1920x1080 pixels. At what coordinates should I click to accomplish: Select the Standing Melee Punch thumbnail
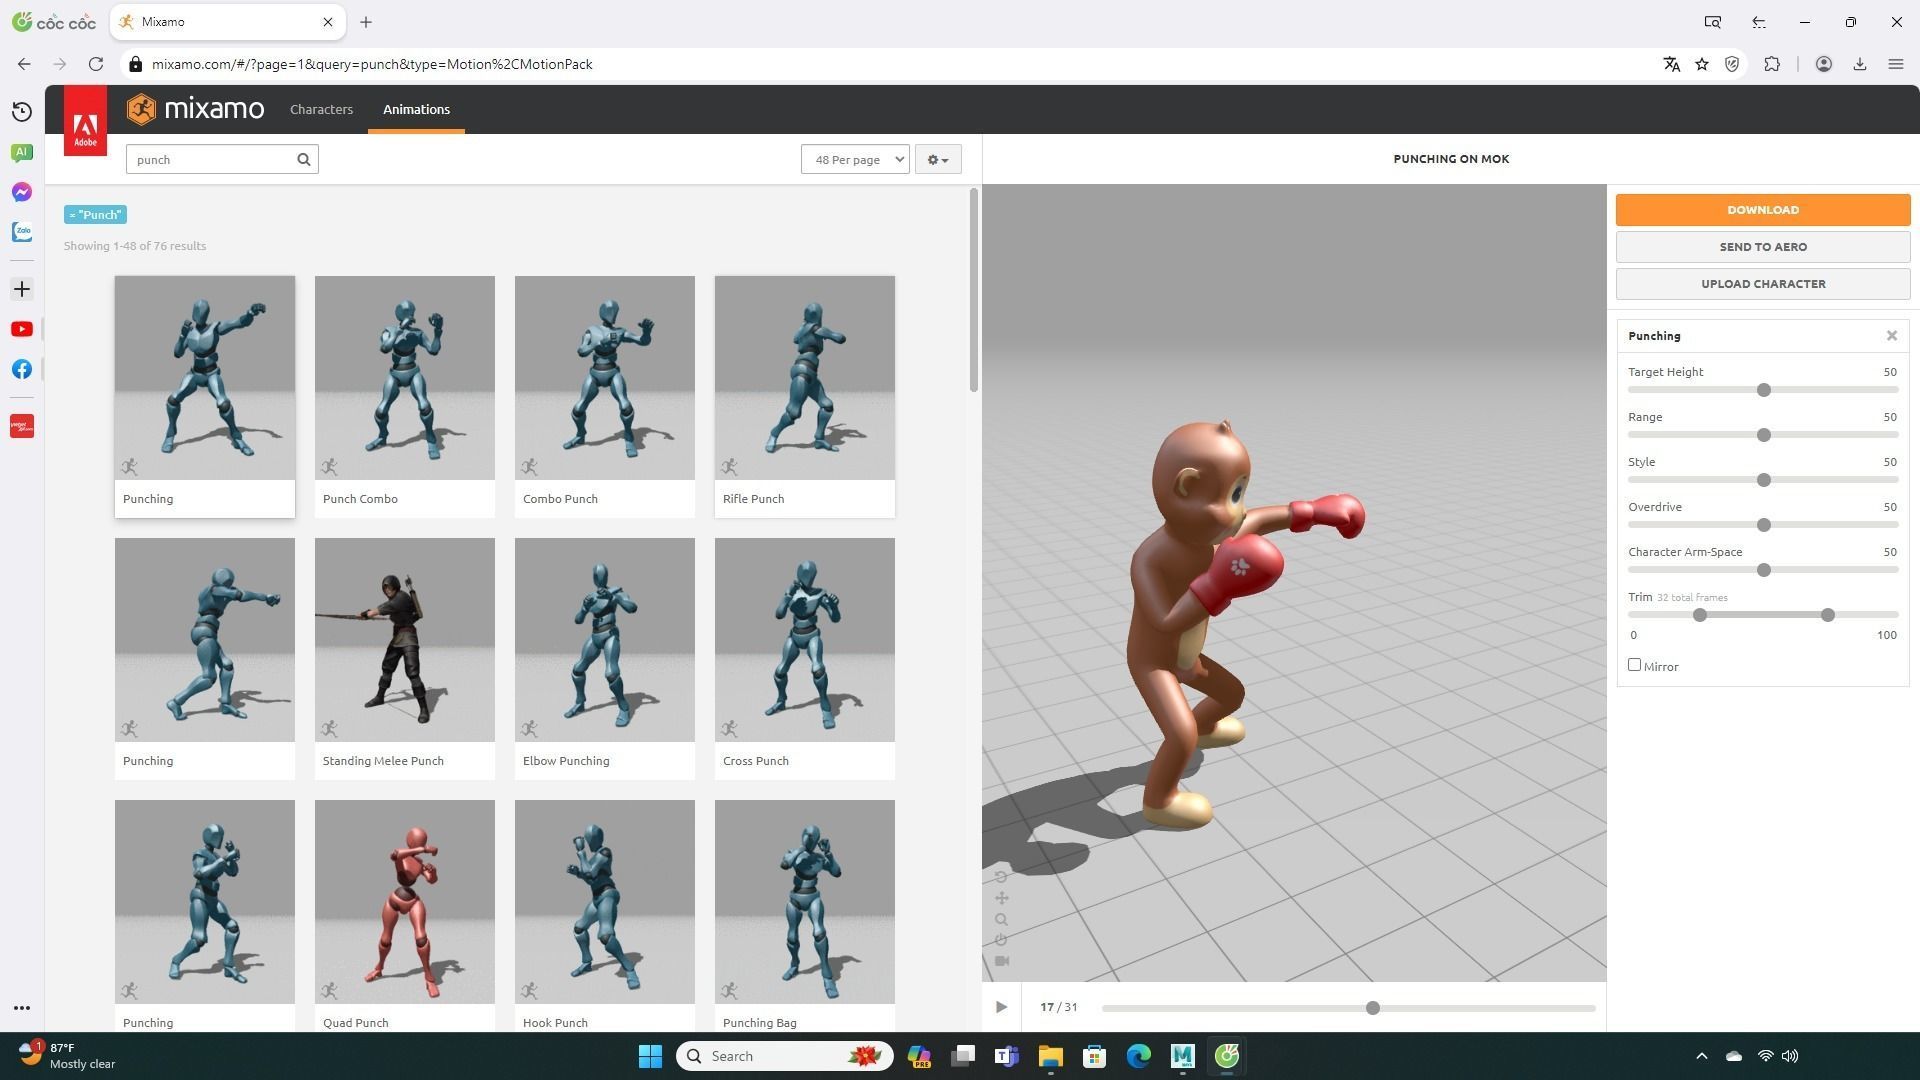point(405,640)
